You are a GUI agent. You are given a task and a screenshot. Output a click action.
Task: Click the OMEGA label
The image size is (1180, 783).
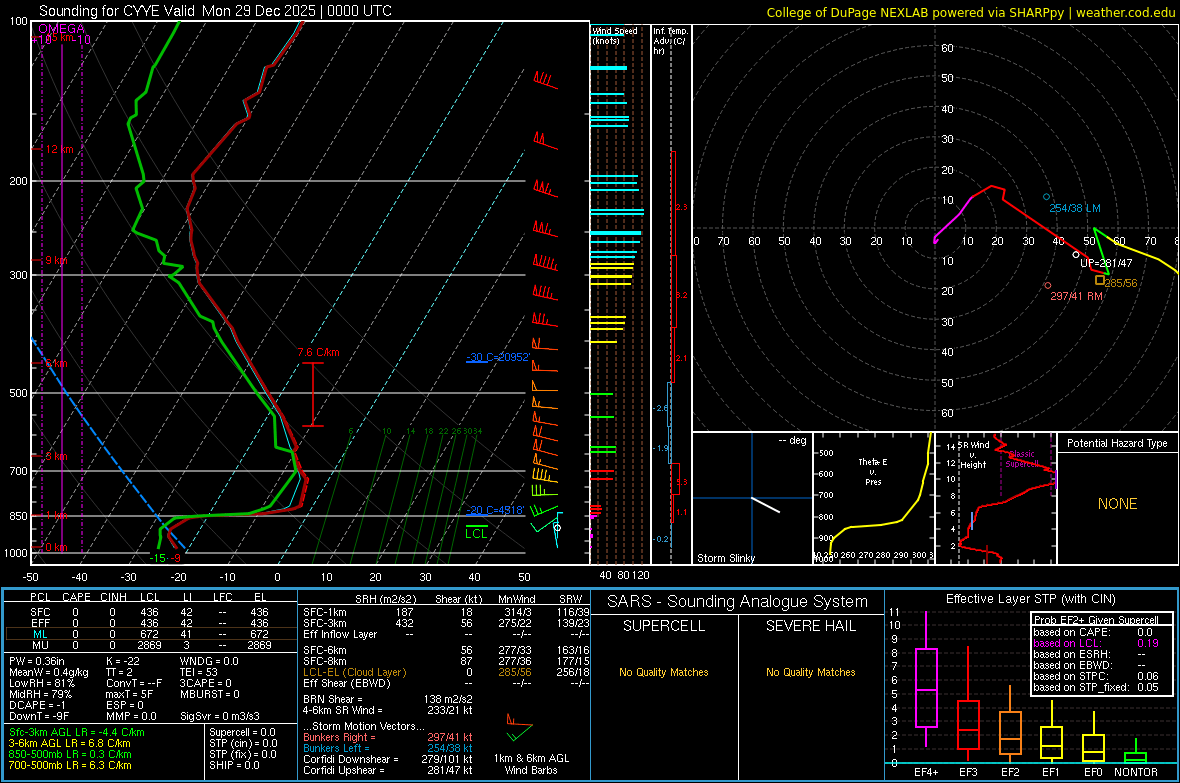(62, 29)
